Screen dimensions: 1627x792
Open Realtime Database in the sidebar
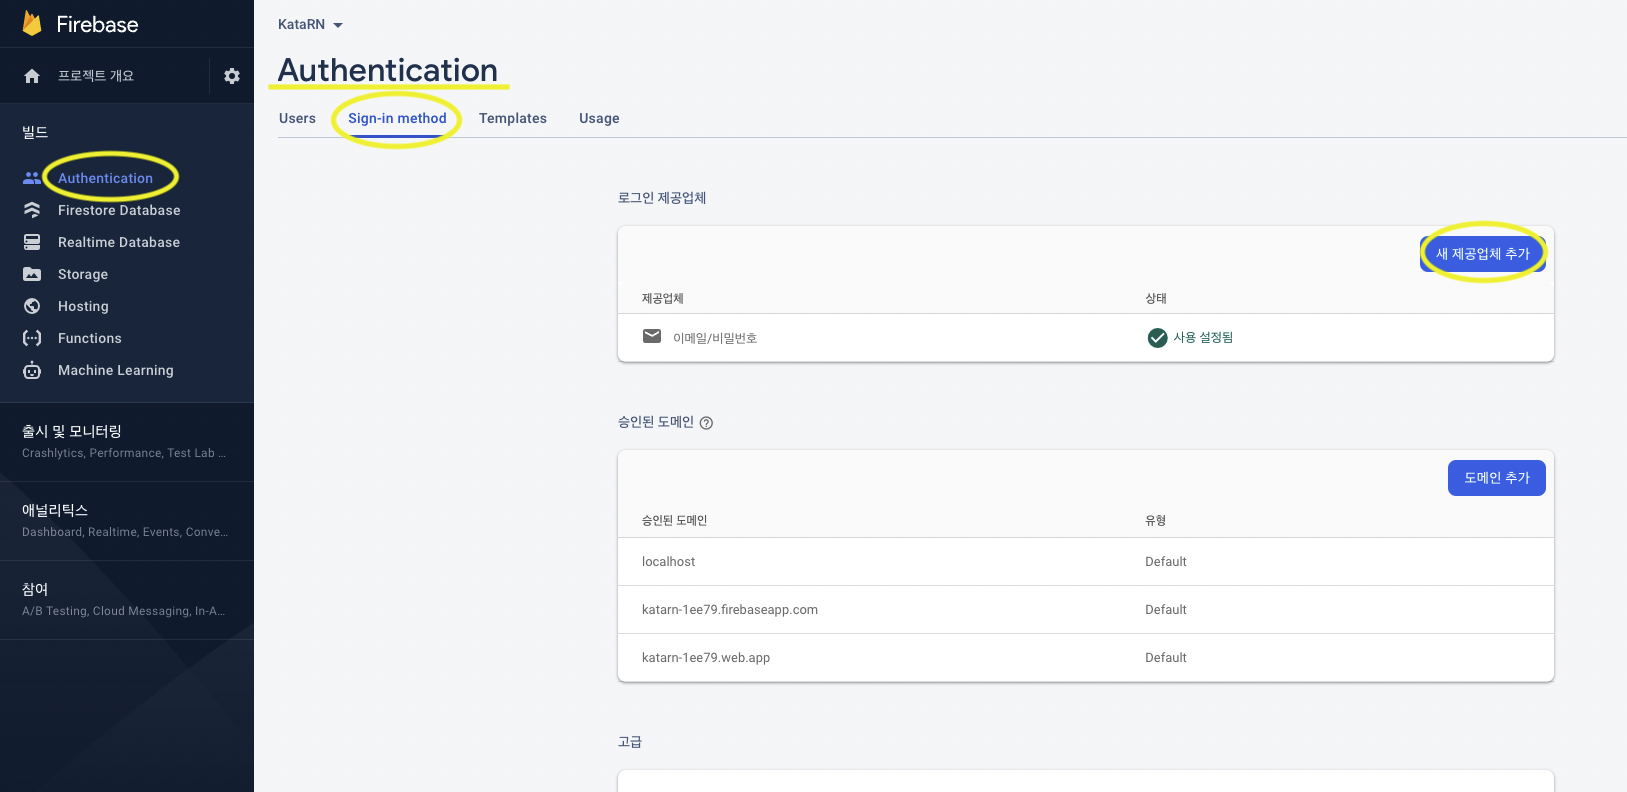point(119,242)
